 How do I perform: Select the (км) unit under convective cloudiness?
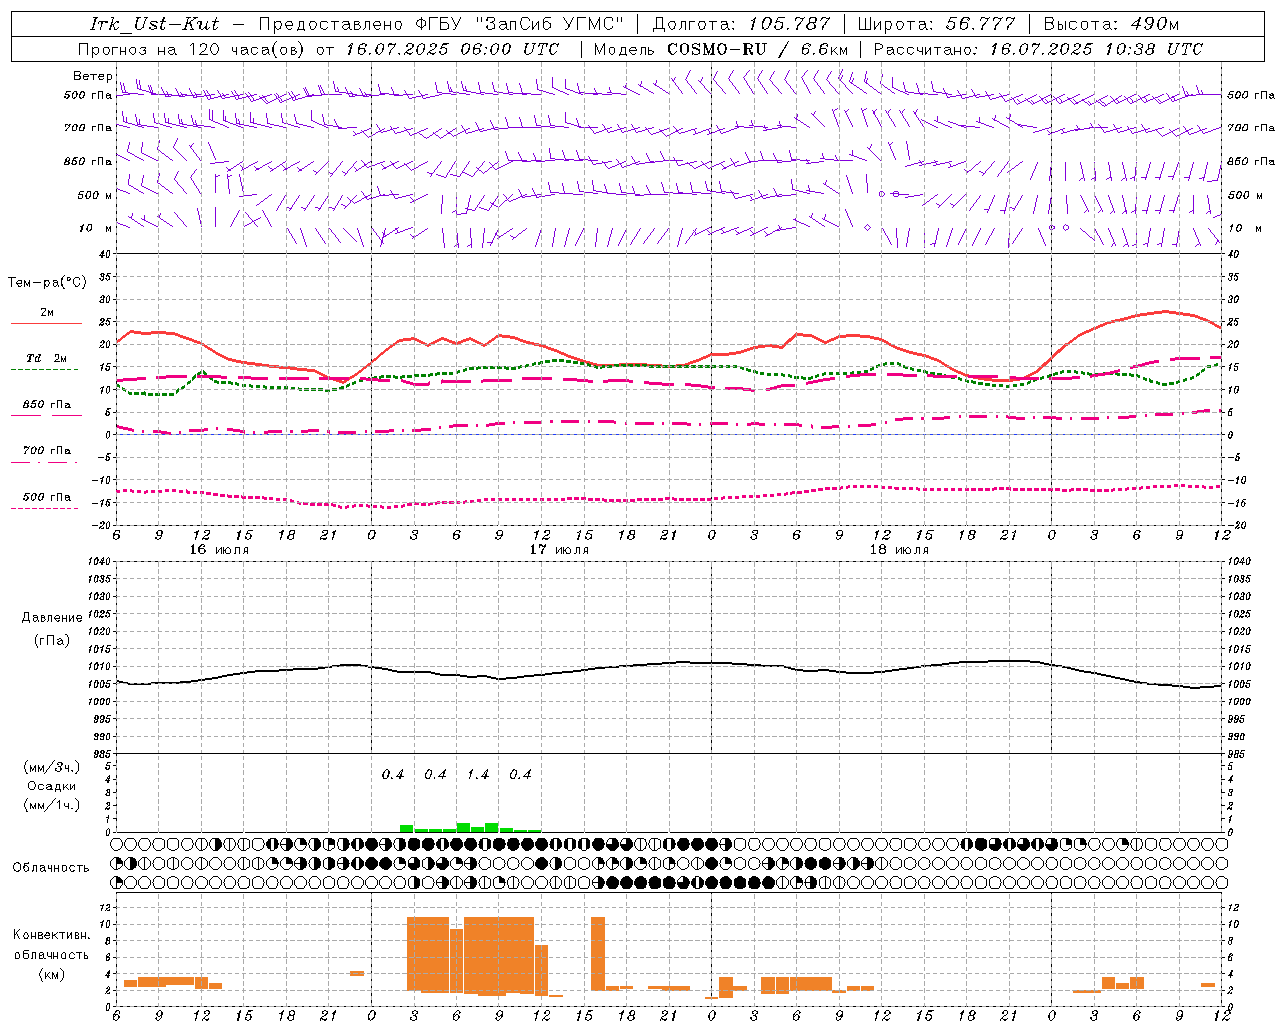point(51,974)
